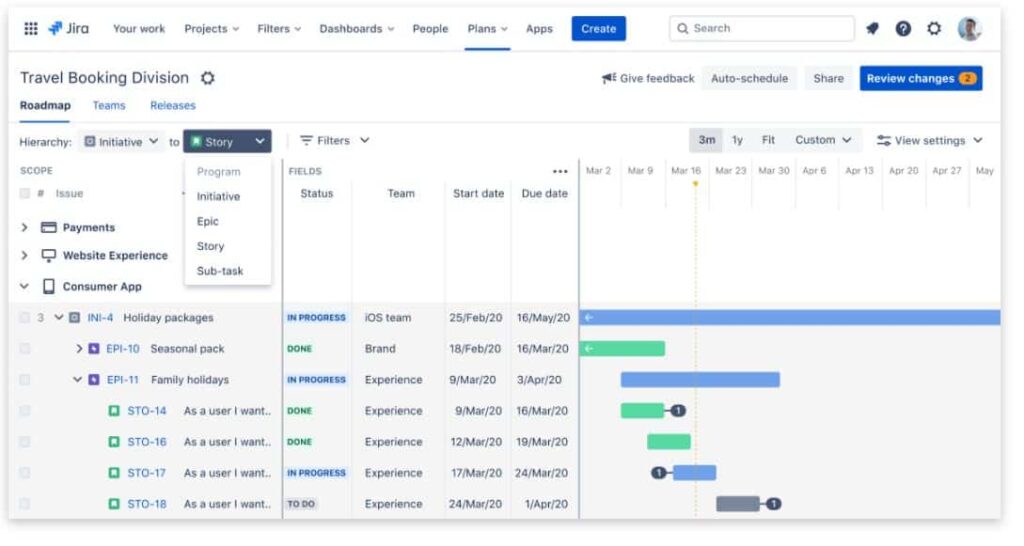Open the STO-16 issue link
This screenshot has height=546, width=1024.
[146, 442]
